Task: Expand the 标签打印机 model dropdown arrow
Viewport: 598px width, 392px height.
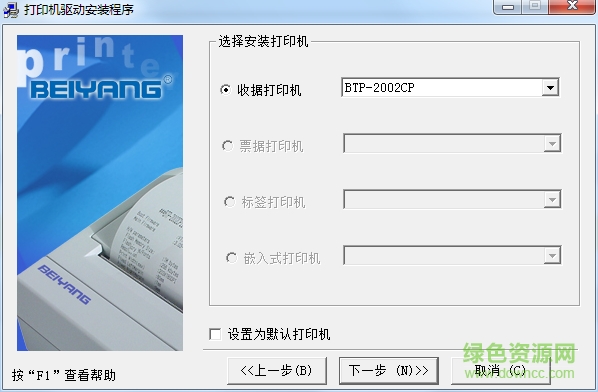Action: click(x=552, y=200)
